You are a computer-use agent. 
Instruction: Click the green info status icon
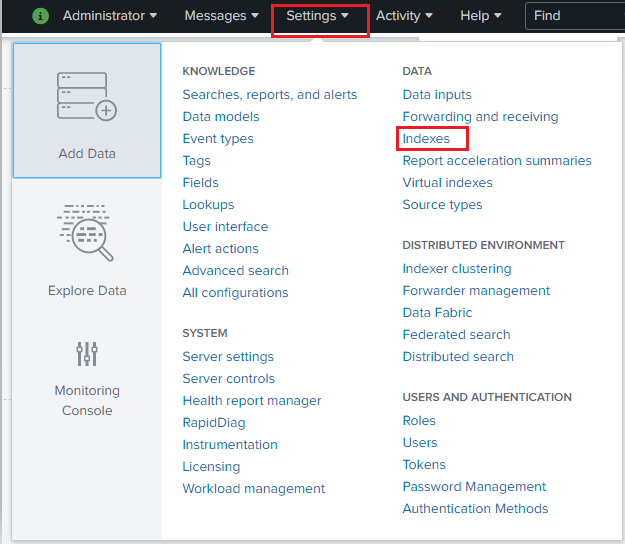click(x=40, y=16)
